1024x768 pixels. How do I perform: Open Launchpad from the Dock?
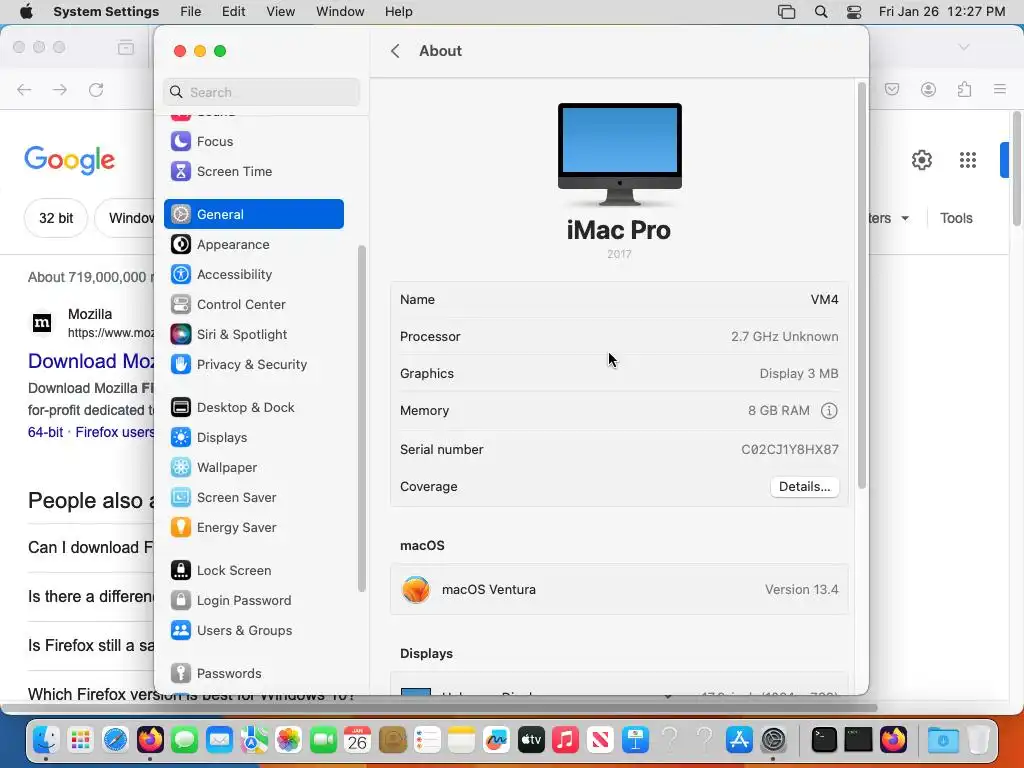point(80,740)
